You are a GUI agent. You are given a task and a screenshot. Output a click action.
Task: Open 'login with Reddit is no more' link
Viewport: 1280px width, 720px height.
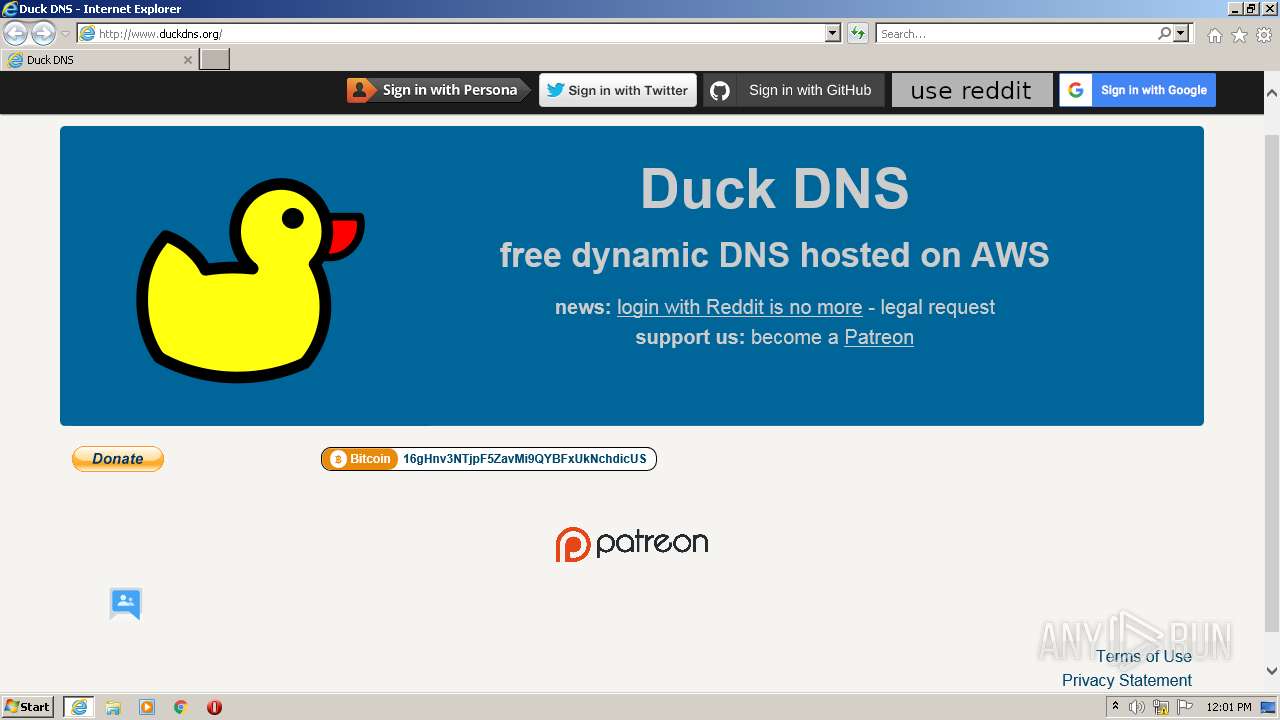pos(739,307)
